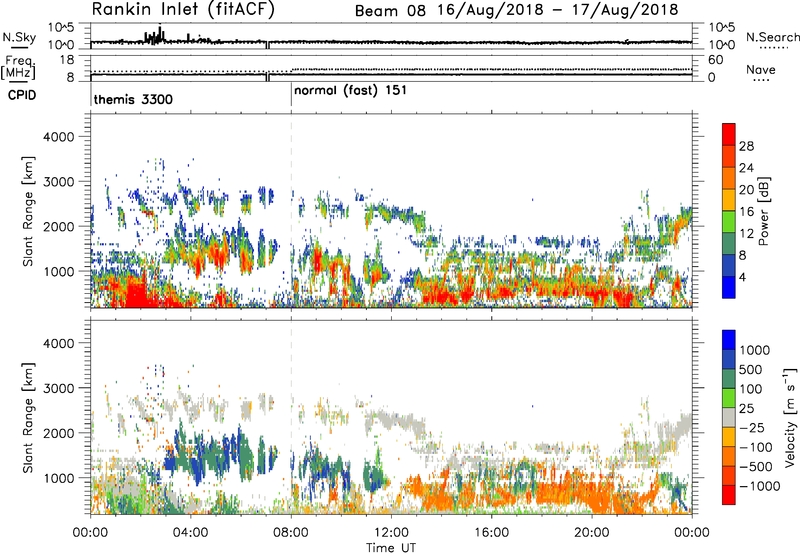
Task: Click the '12:00' time axis tick
Action: (391, 533)
